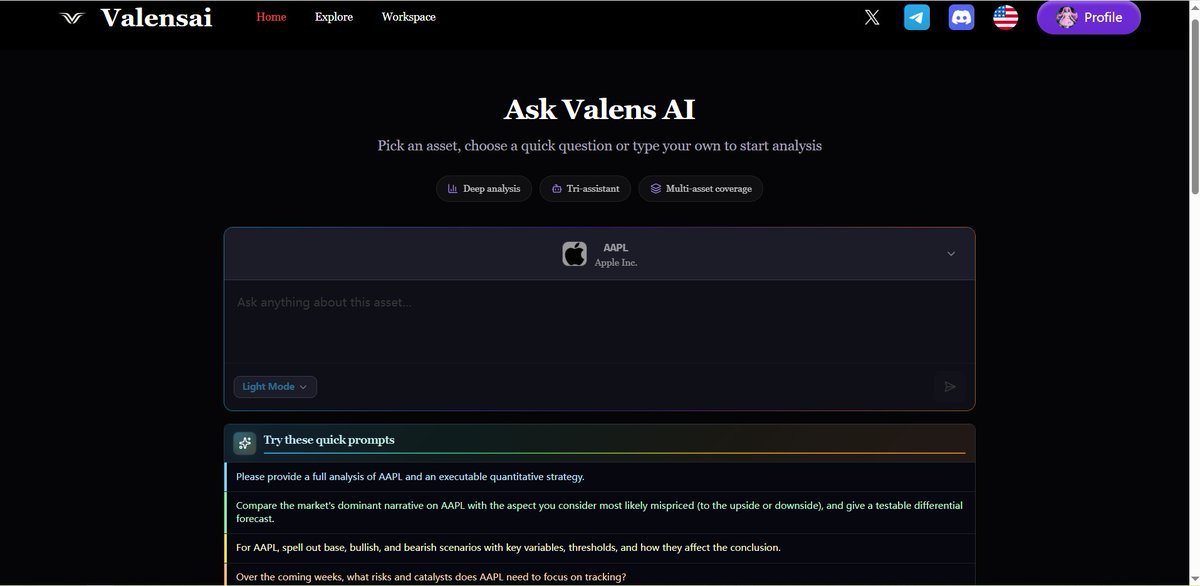Click the Tri-assistant robot icon
This screenshot has height=586, width=1200.
point(556,189)
